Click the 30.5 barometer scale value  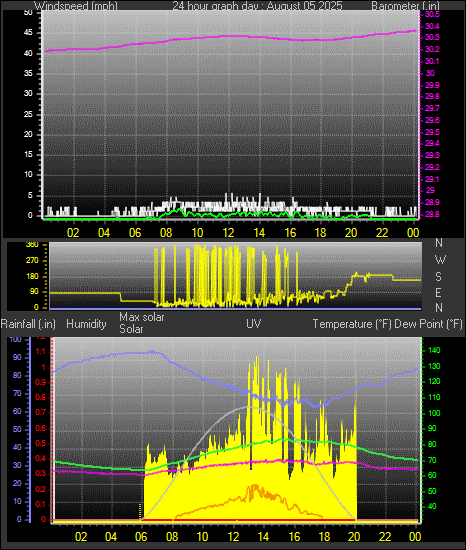(432, 14)
